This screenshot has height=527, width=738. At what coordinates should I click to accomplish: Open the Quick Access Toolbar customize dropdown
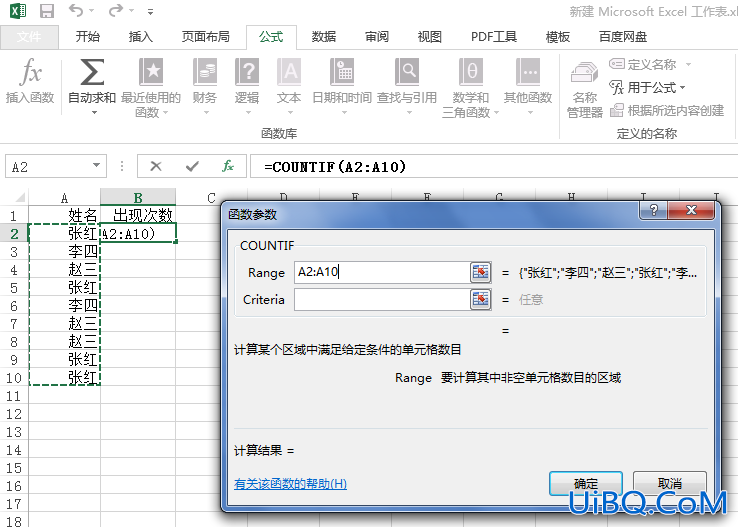click(151, 12)
